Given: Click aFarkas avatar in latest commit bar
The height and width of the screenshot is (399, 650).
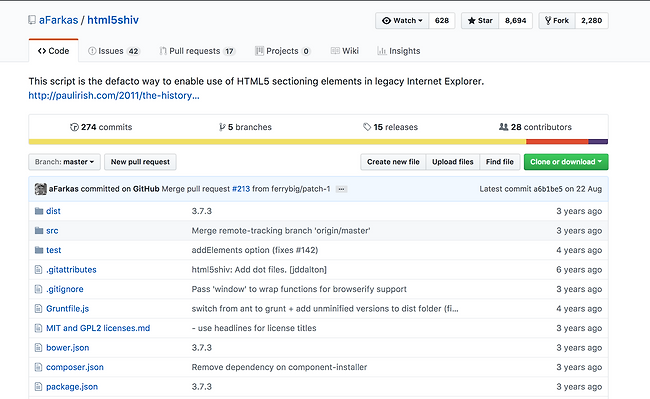Looking at the screenshot, I should point(41,189).
